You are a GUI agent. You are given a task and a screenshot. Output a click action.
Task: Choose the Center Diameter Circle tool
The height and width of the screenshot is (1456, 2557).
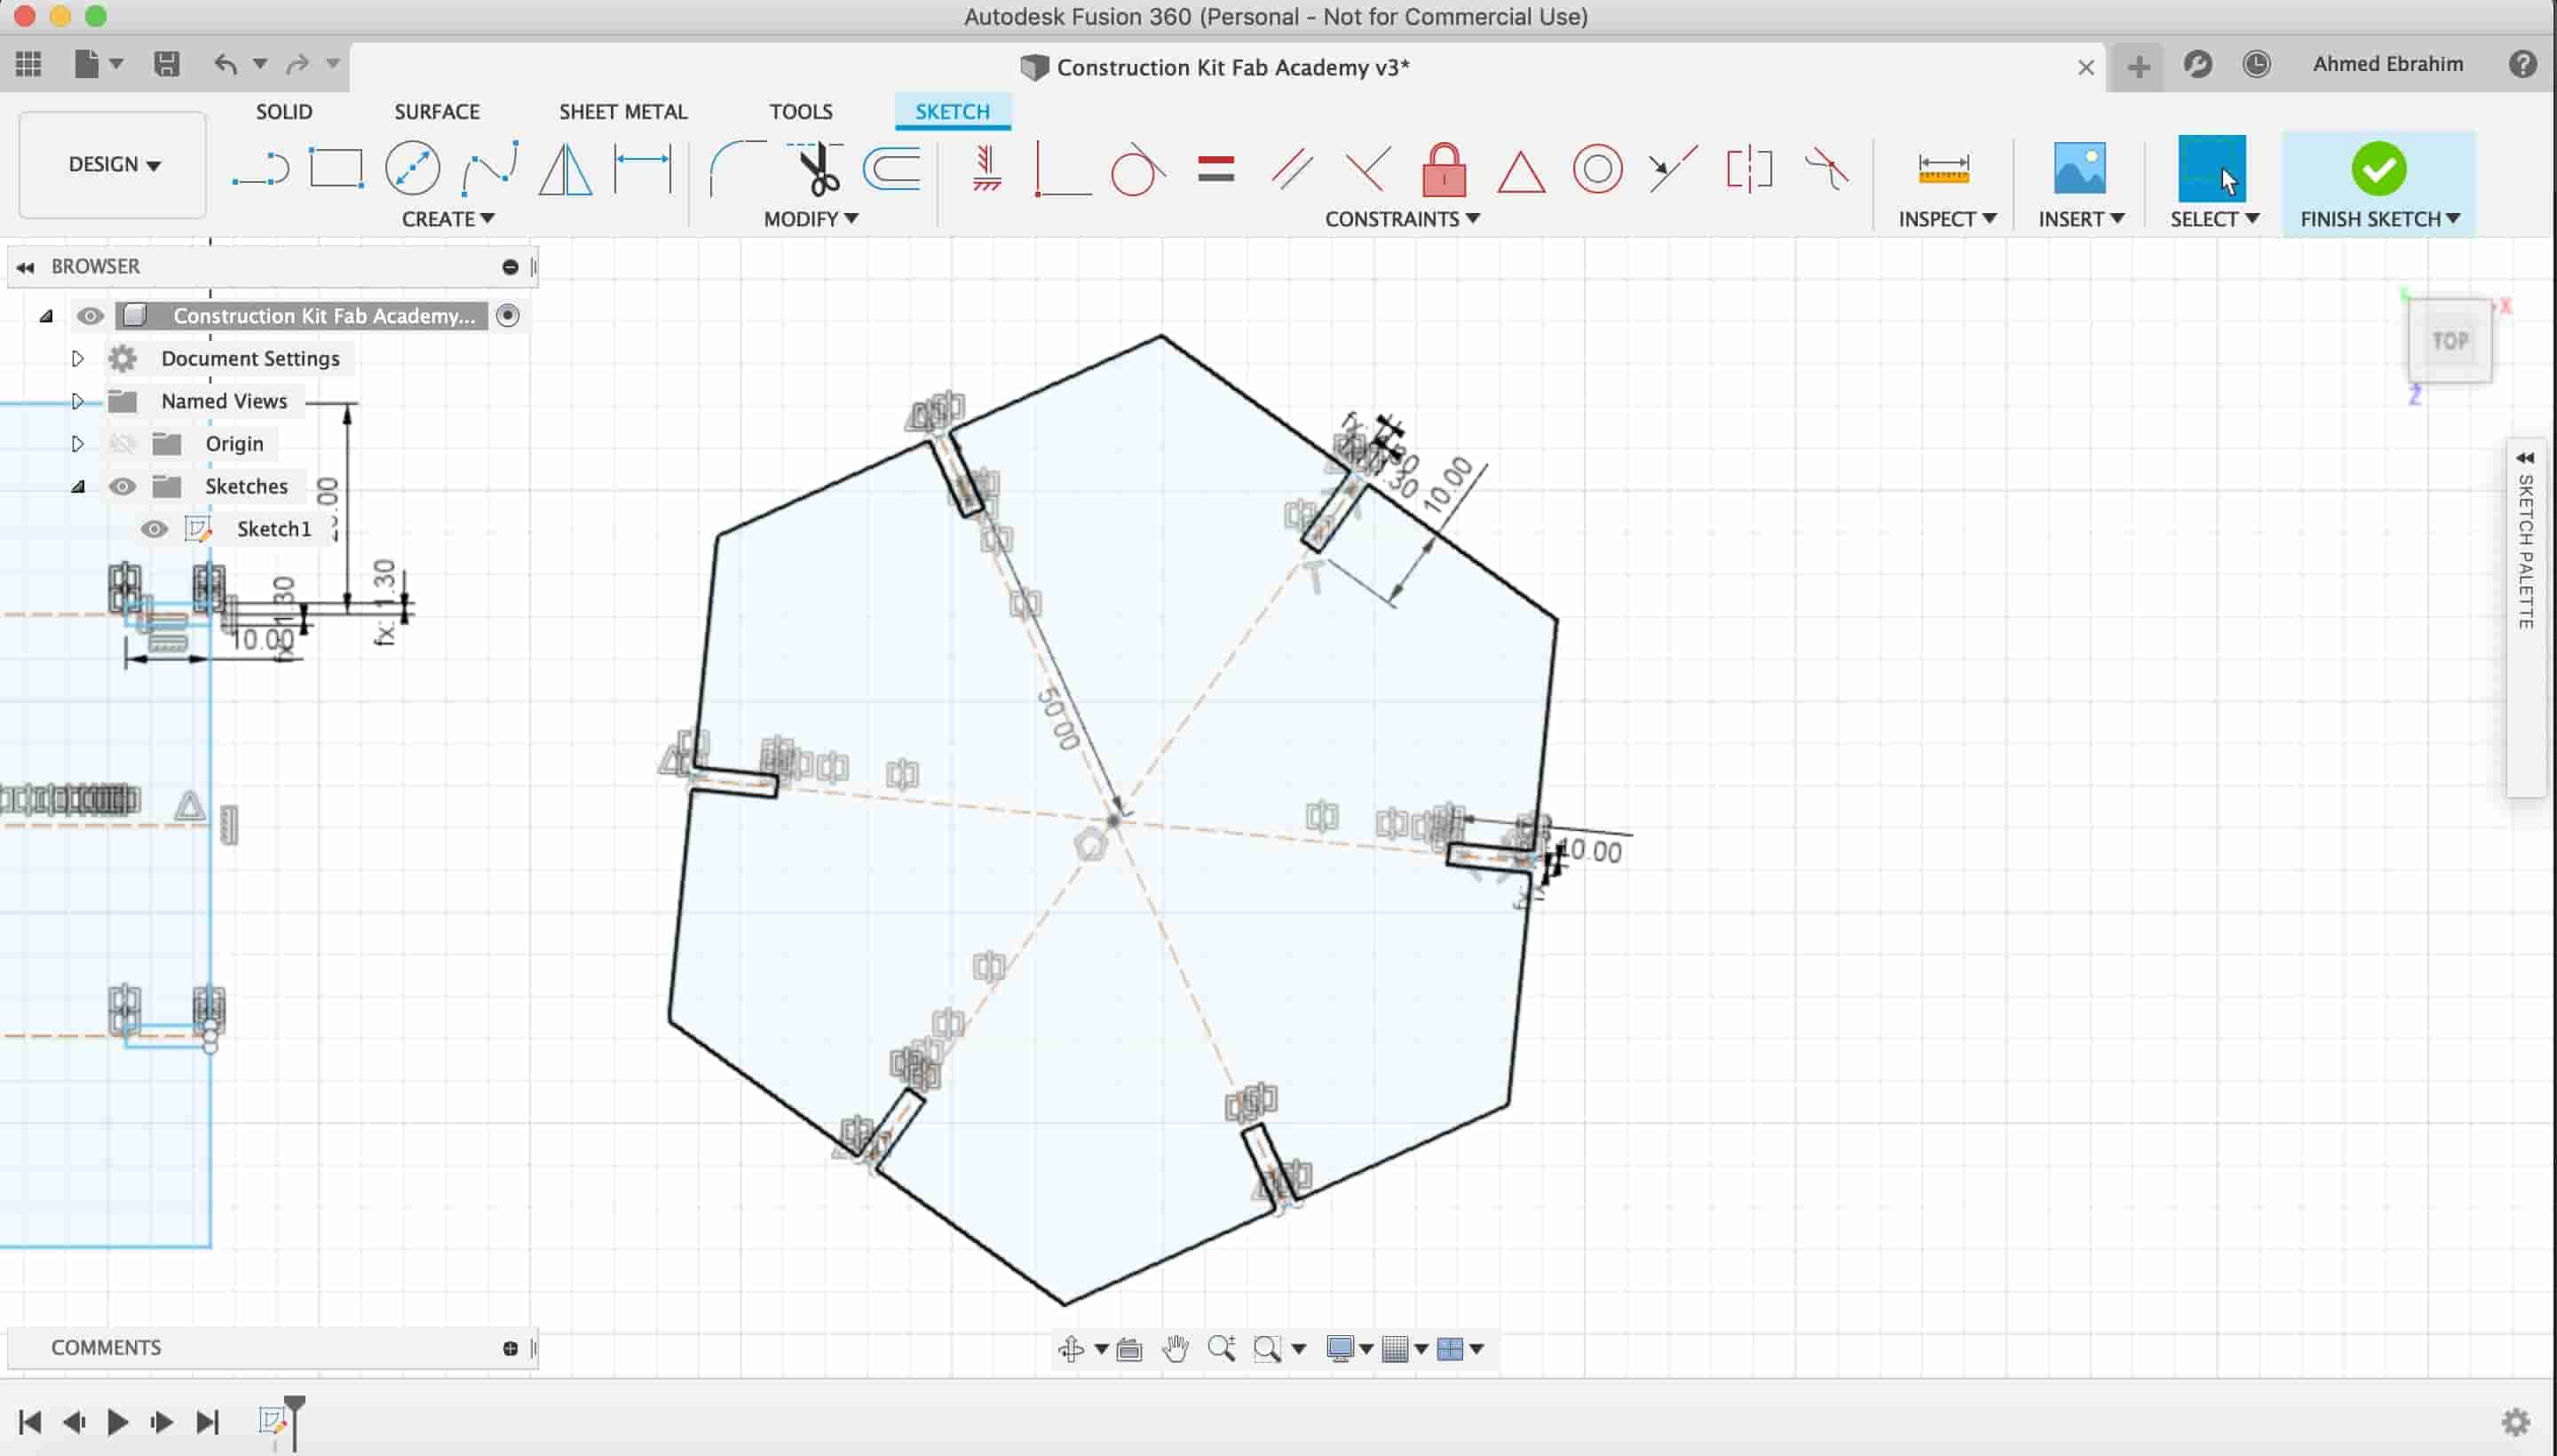click(412, 168)
